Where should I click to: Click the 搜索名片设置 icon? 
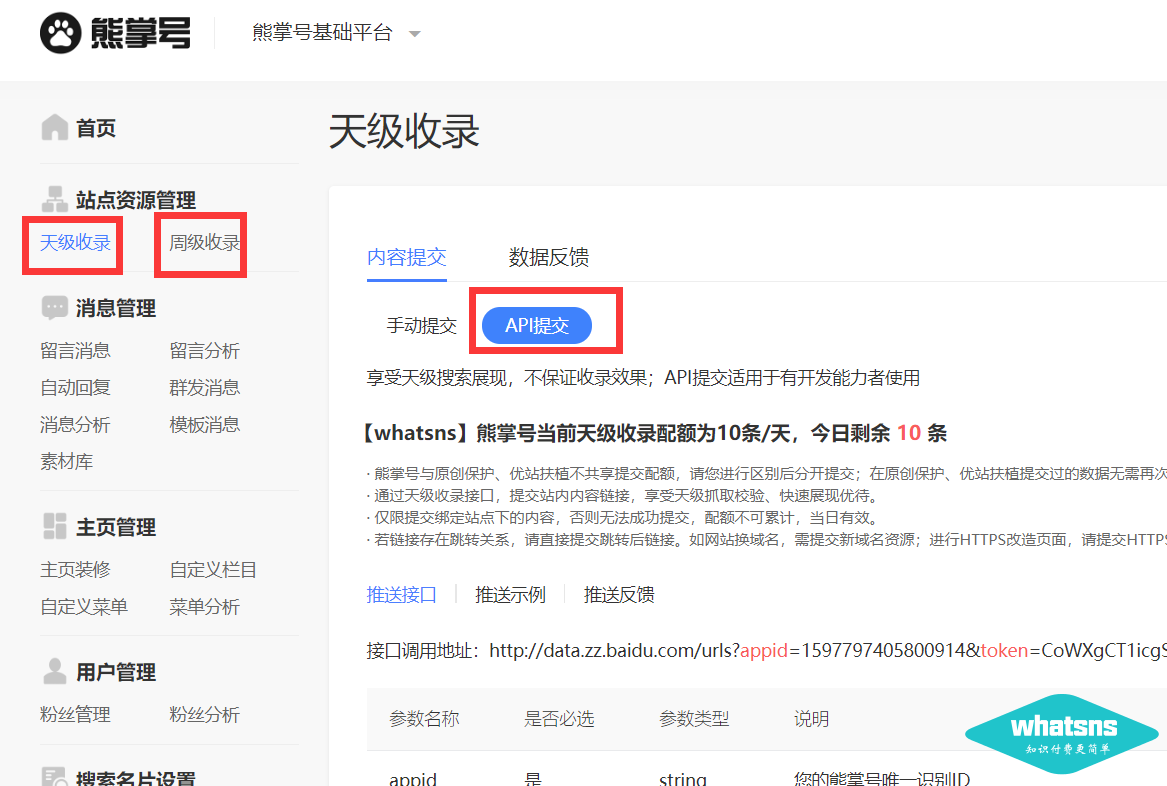[x=54, y=777]
